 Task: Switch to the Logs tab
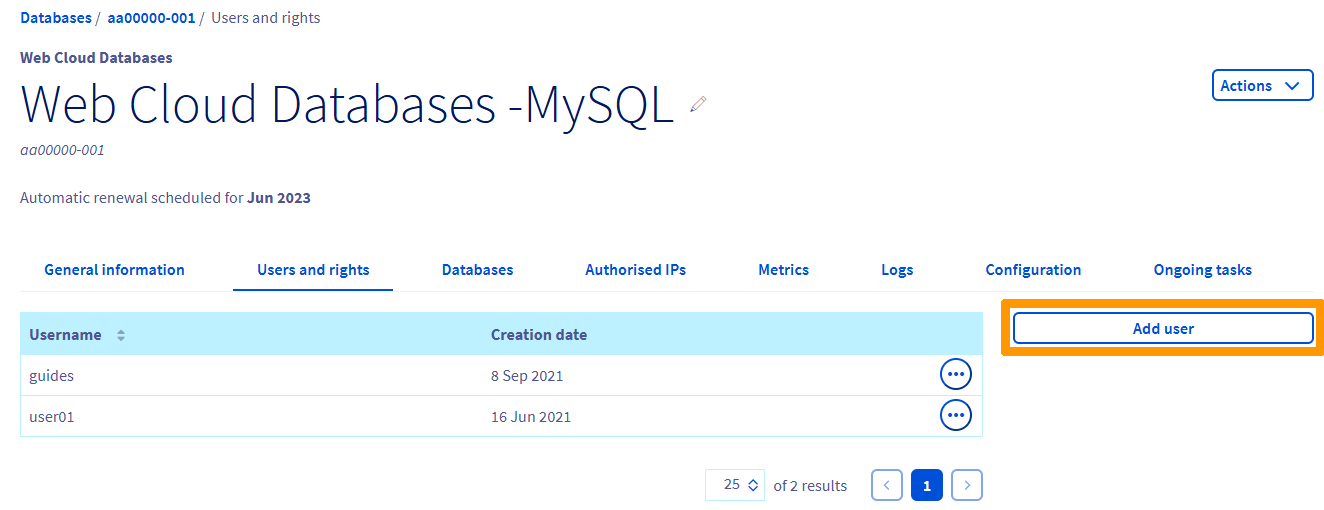pyautogui.click(x=897, y=270)
